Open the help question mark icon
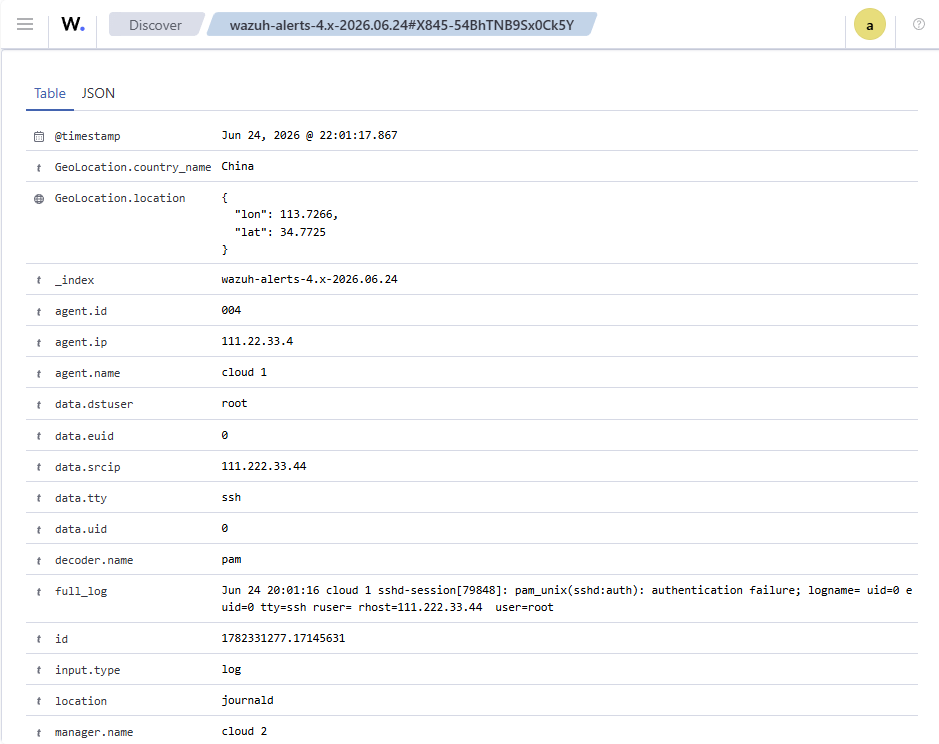 coord(919,24)
